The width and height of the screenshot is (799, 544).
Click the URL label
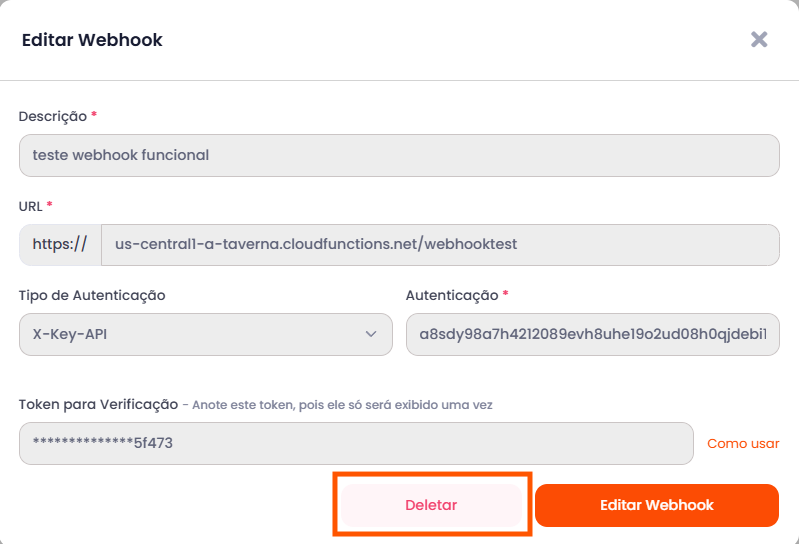(x=30, y=206)
